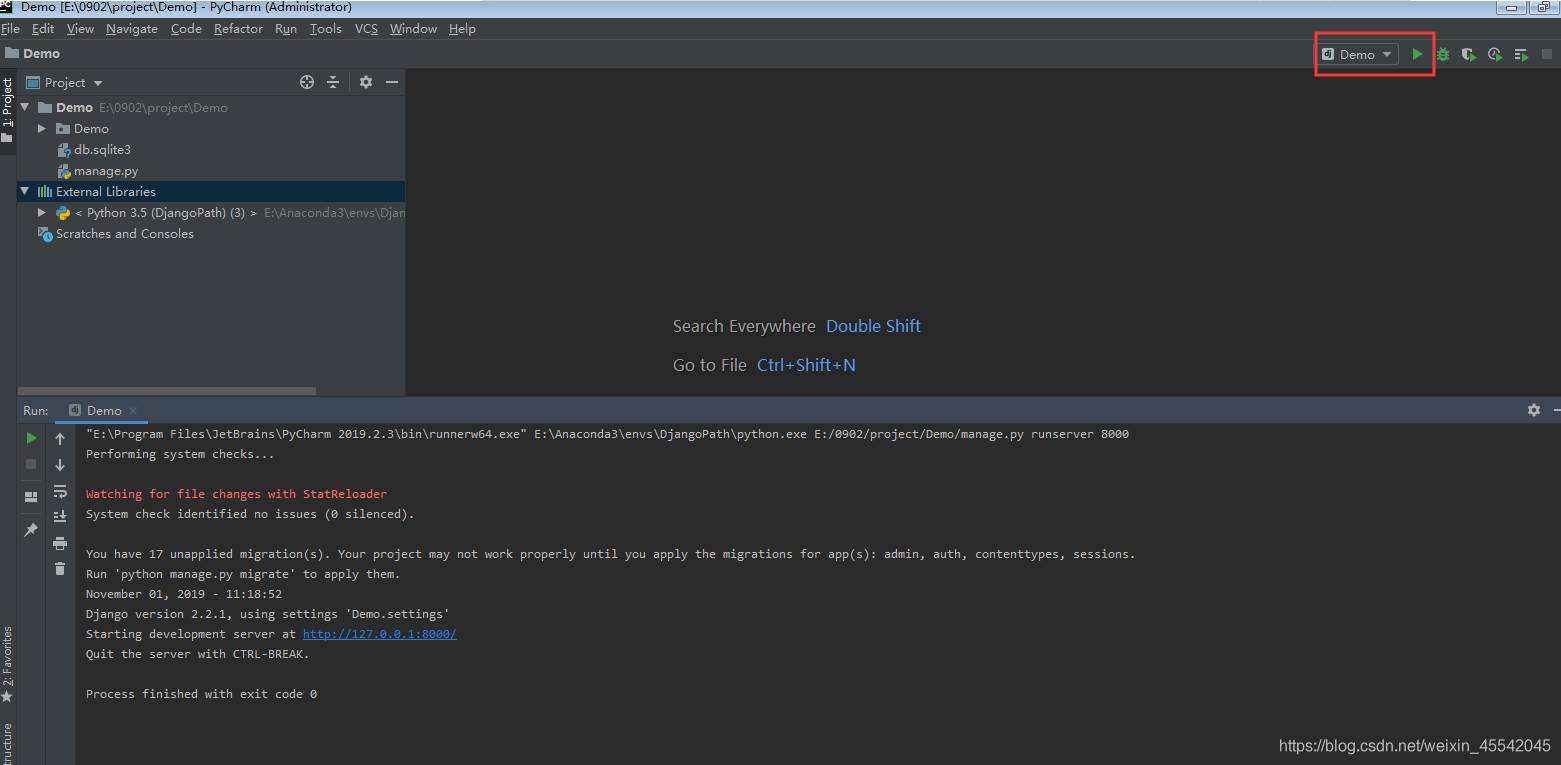The width and height of the screenshot is (1561, 765).
Task: Open the Refactor menu
Action: pos(238,29)
